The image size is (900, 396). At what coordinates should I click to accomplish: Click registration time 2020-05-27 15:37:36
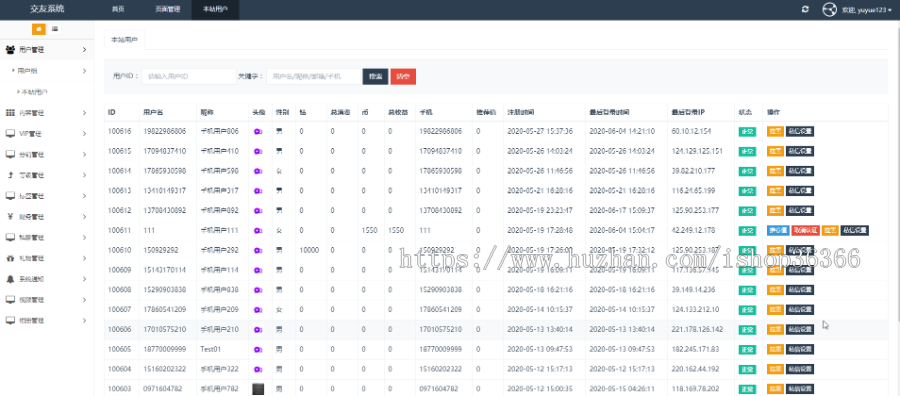pyautogui.click(x=540, y=131)
